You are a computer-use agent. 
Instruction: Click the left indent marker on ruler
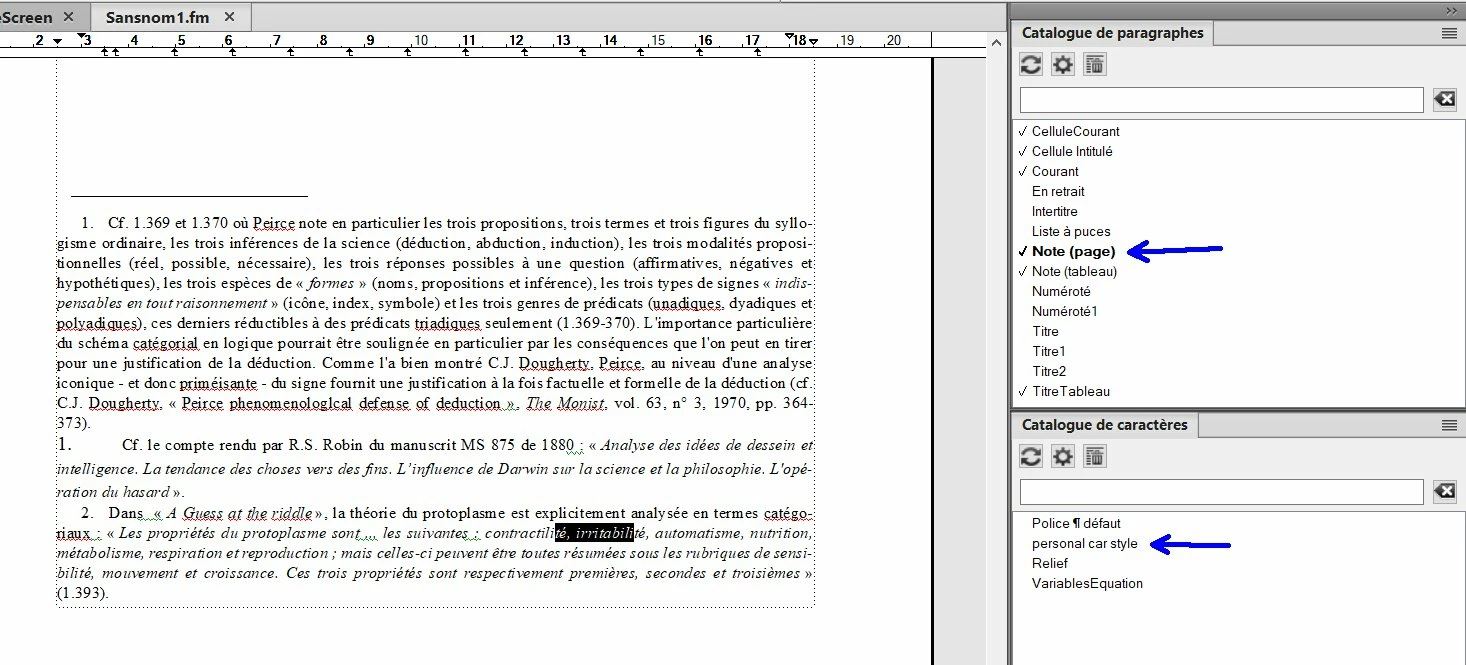[x=57, y=42]
